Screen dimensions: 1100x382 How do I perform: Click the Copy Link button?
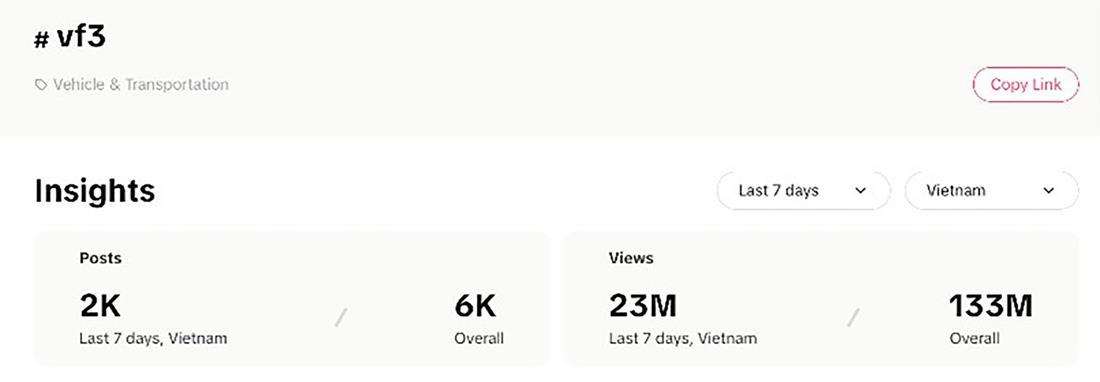pos(1025,85)
